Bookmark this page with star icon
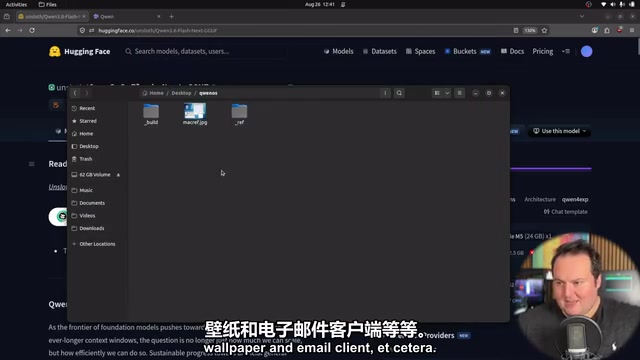The height and width of the screenshot is (360, 640). [x=544, y=30]
